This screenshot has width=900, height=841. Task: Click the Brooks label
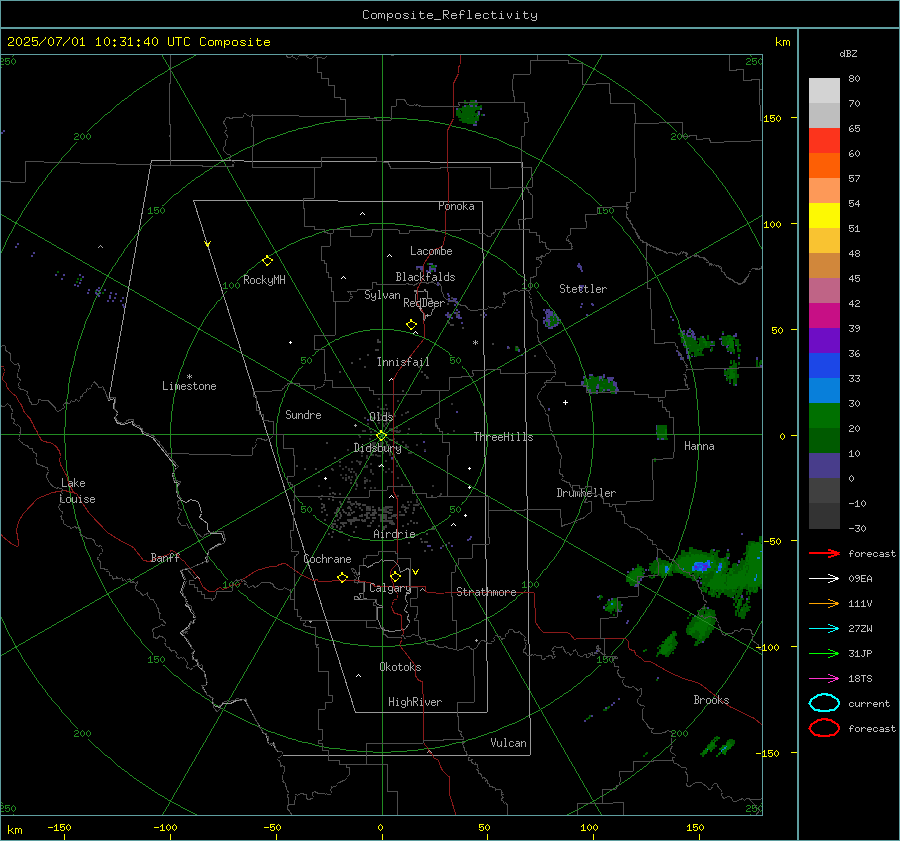(711, 700)
